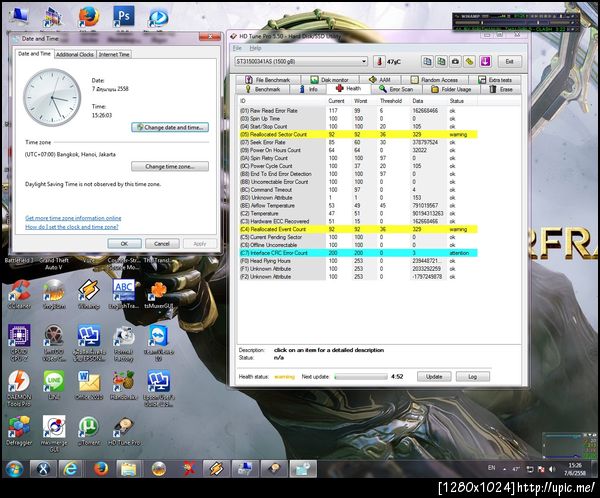Open 'Get more time zone information online' link
Viewport: 600px width, 498px height.
(73, 218)
